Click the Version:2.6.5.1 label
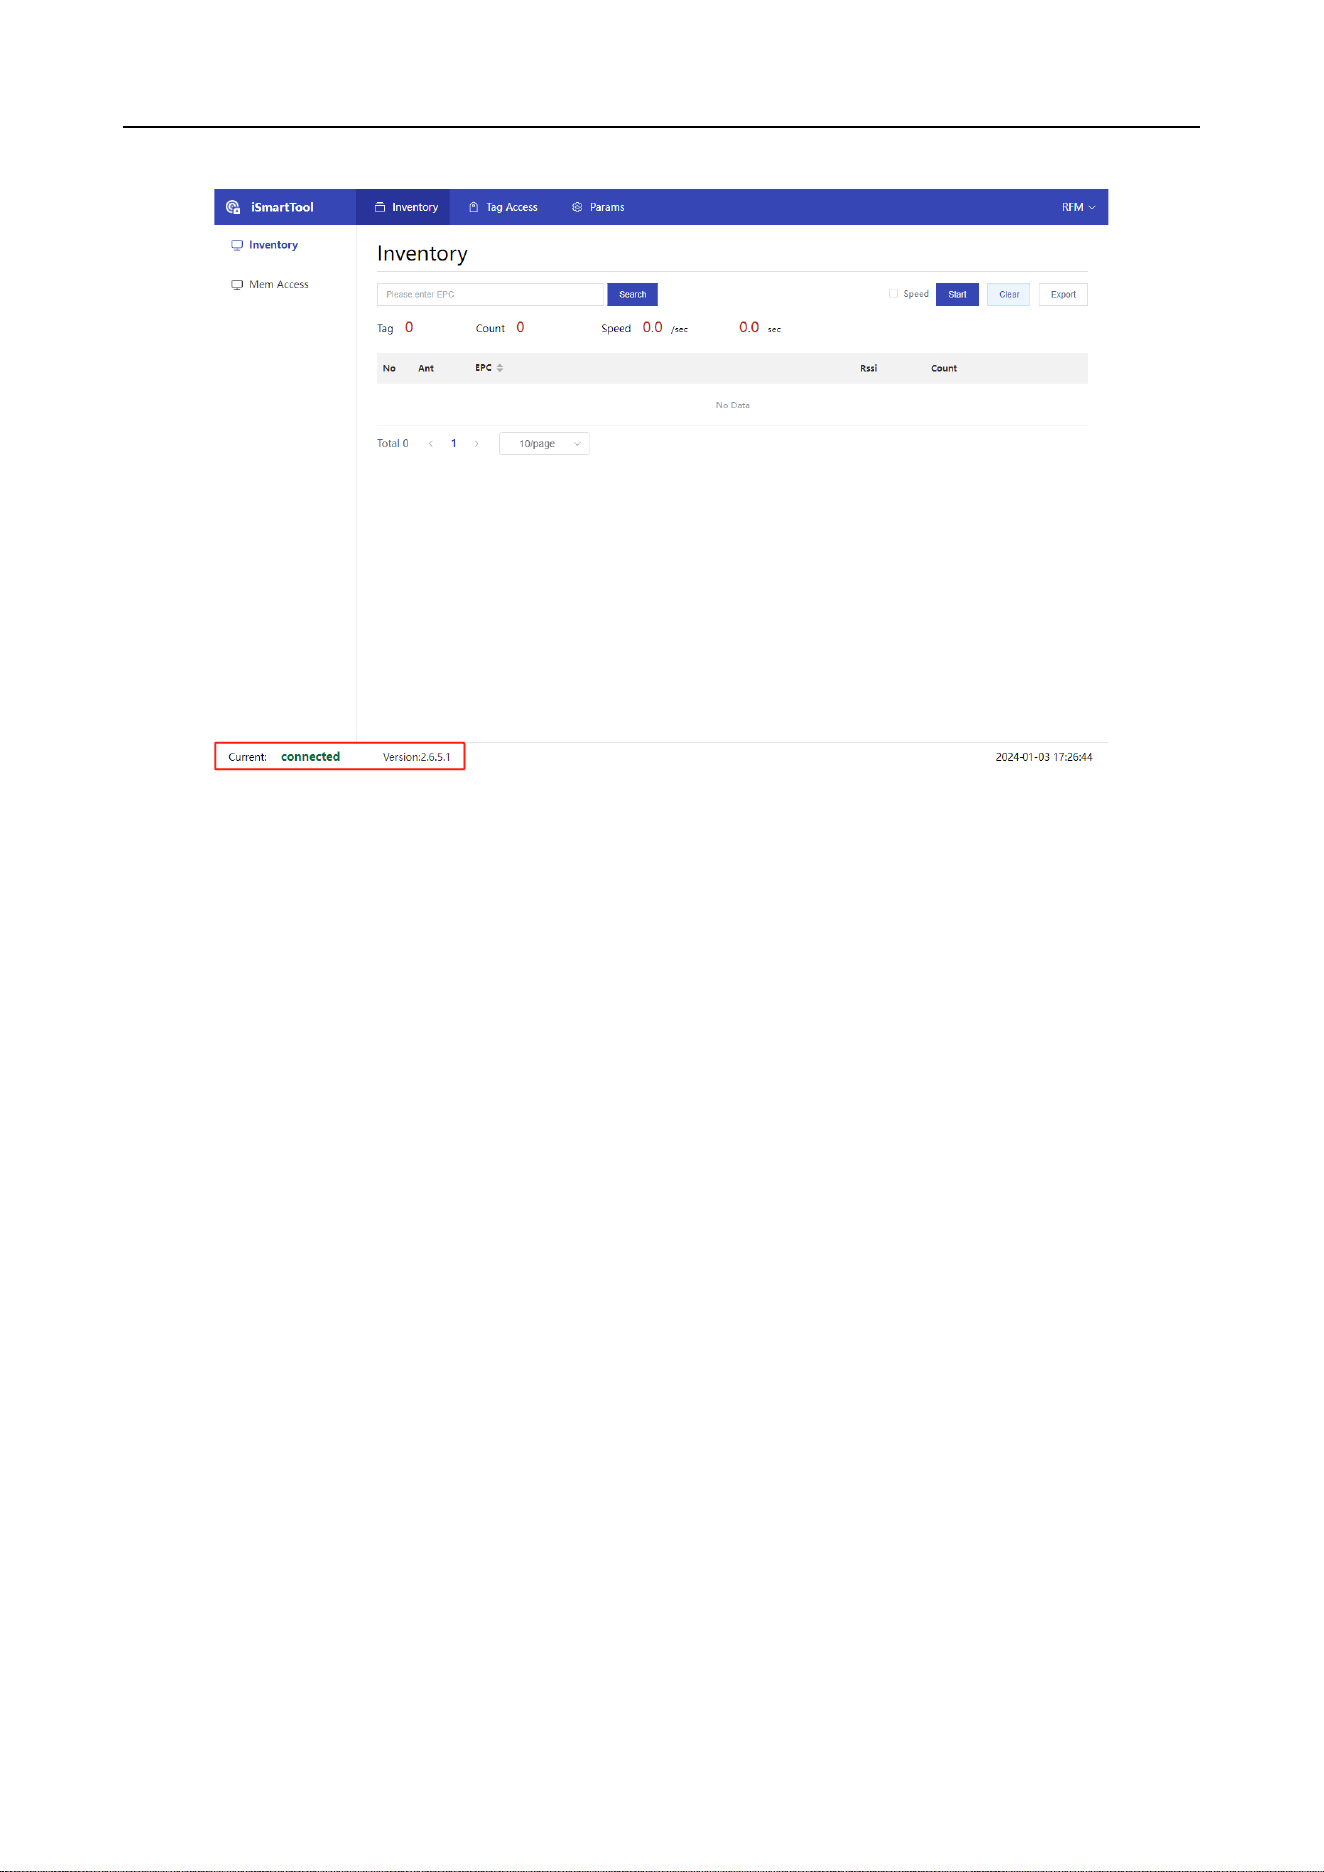Screen dimensions: 1324x1872 416,757
